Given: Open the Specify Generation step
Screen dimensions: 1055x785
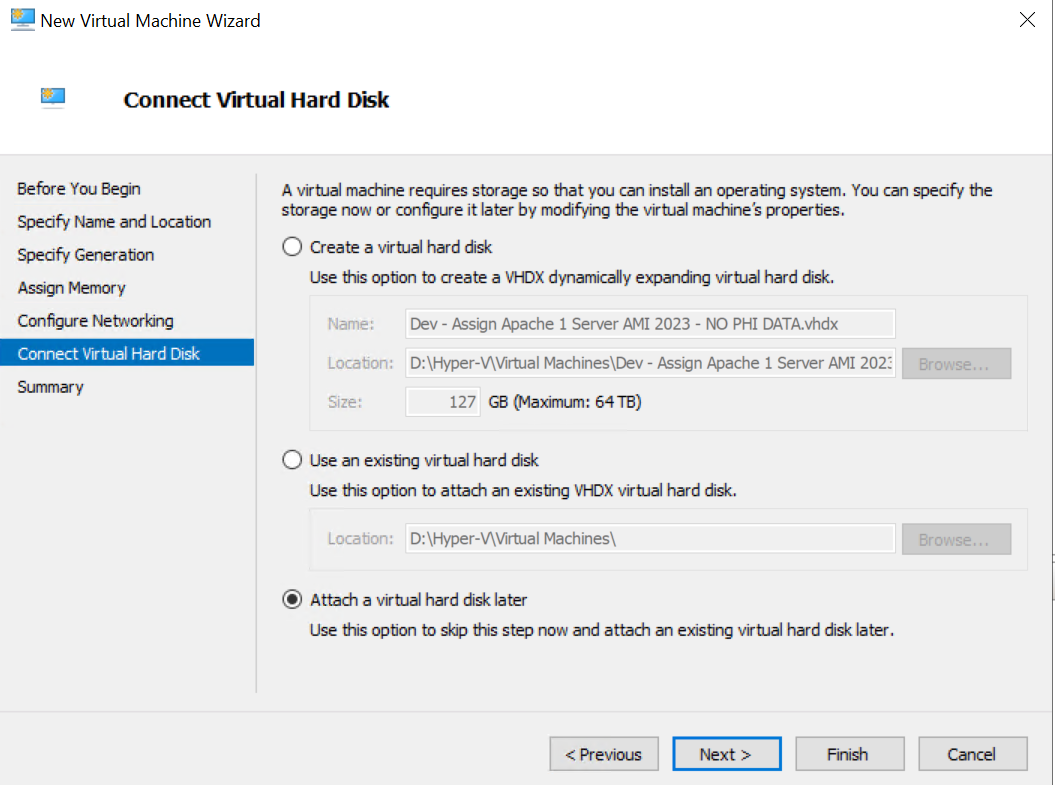Looking at the screenshot, I should tap(85, 255).
